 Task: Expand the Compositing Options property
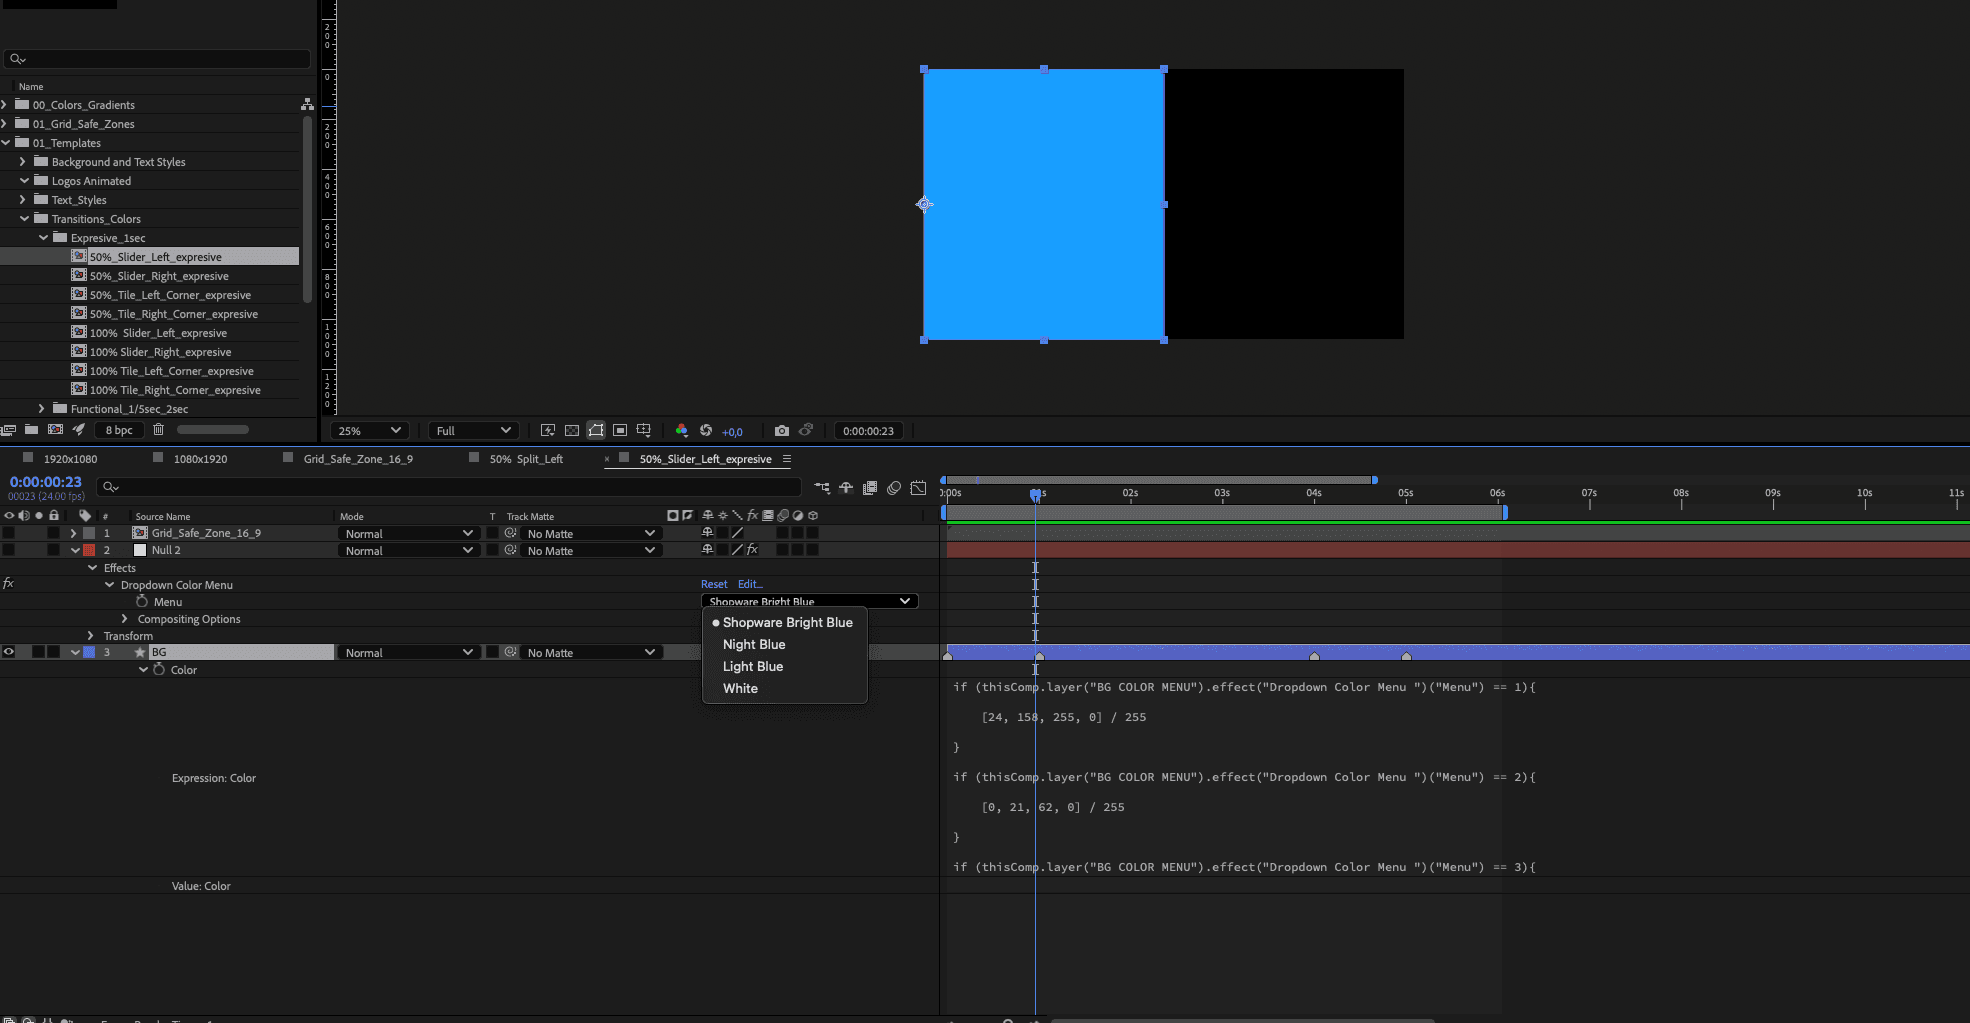point(125,619)
